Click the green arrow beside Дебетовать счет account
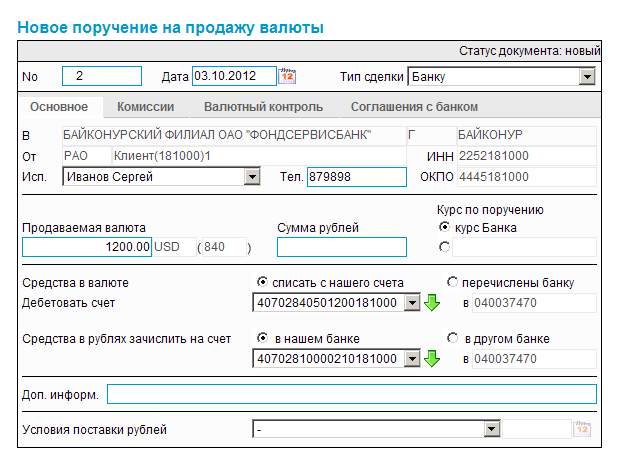Viewport: 618px width, 468px height. point(432,303)
